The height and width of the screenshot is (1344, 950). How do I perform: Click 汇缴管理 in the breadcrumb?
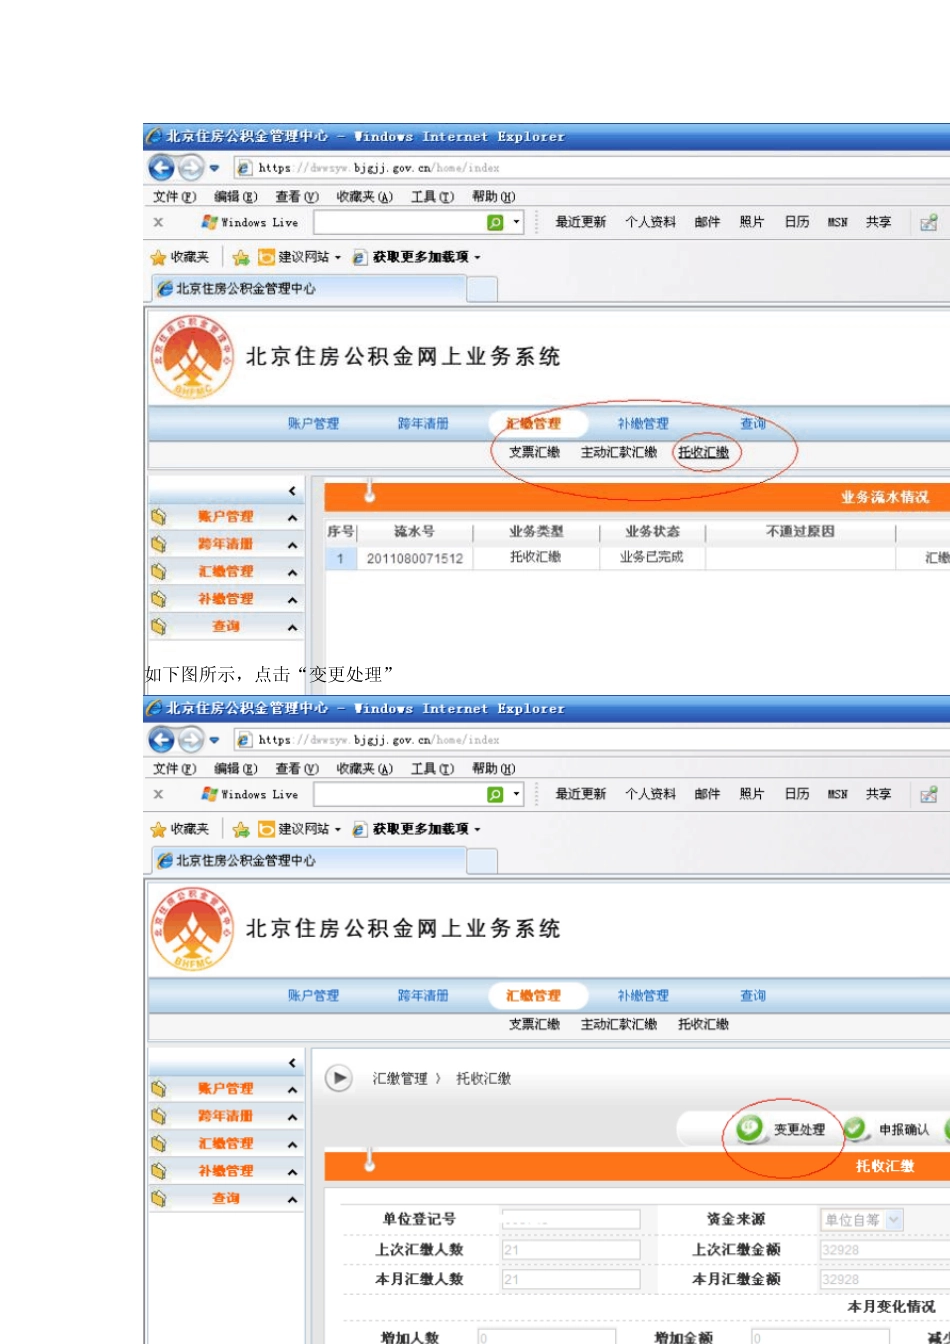[400, 1078]
